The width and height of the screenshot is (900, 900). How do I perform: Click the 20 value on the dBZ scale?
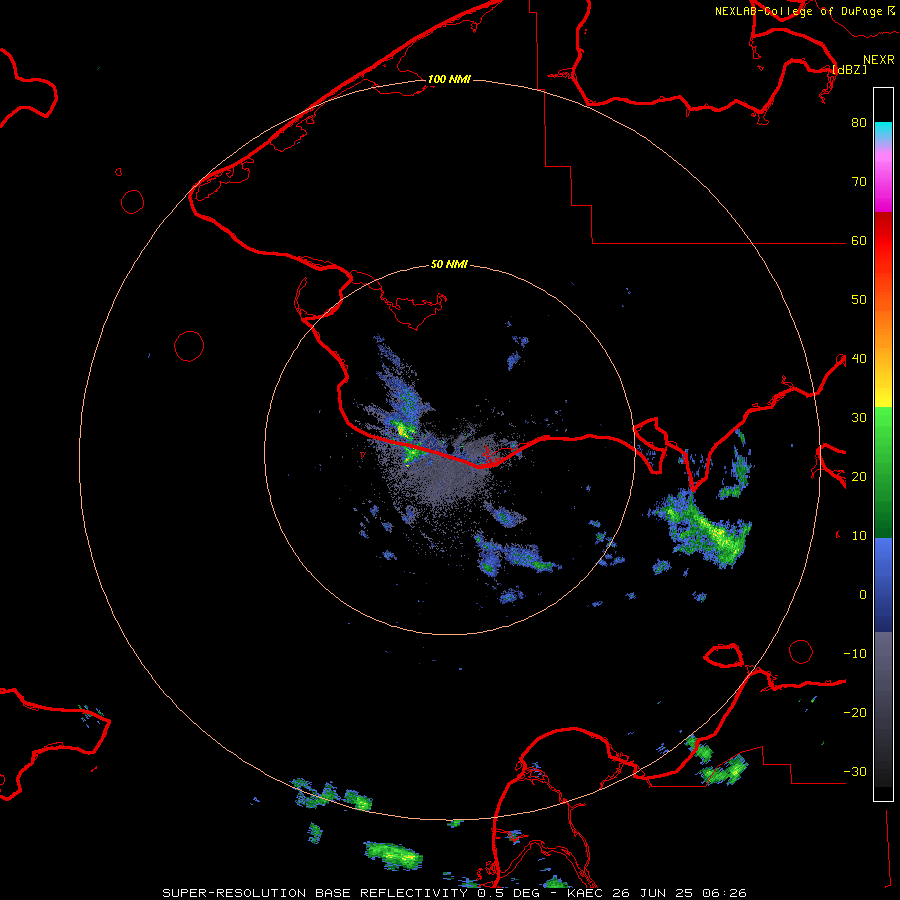[x=859, y=477]
